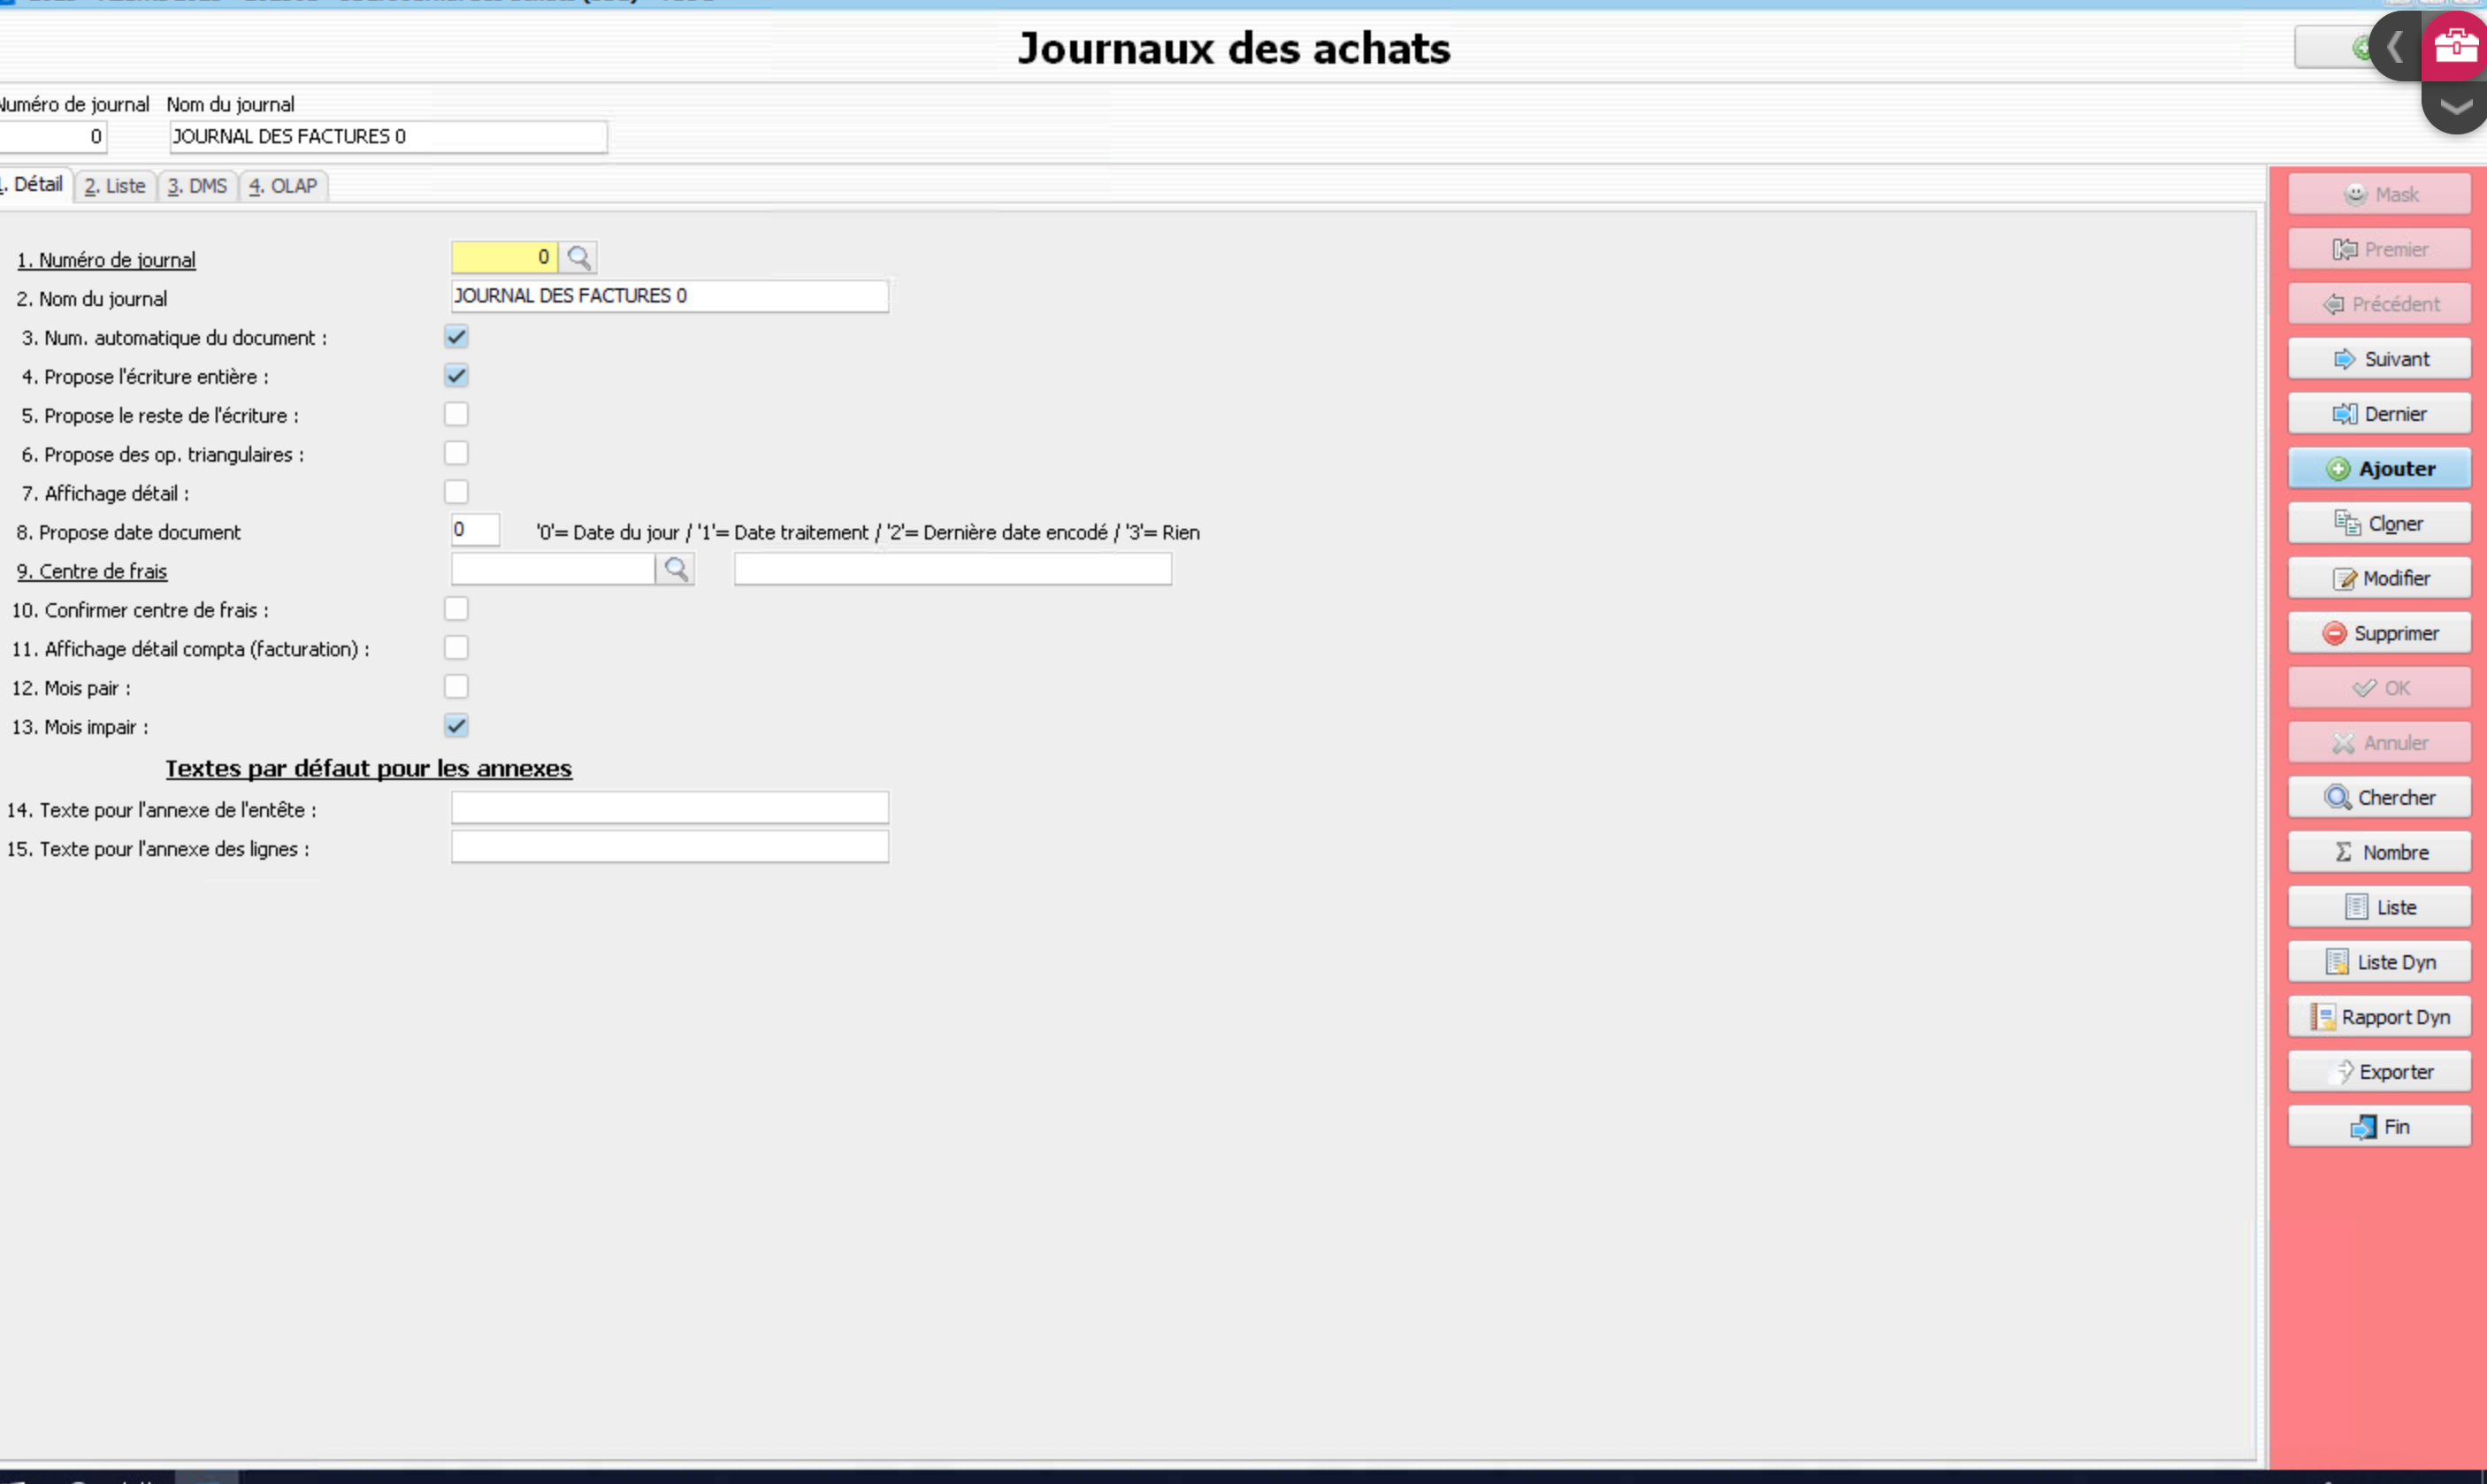Click the Premier button
The image size is (2487, 1484).
(2379, 249)
